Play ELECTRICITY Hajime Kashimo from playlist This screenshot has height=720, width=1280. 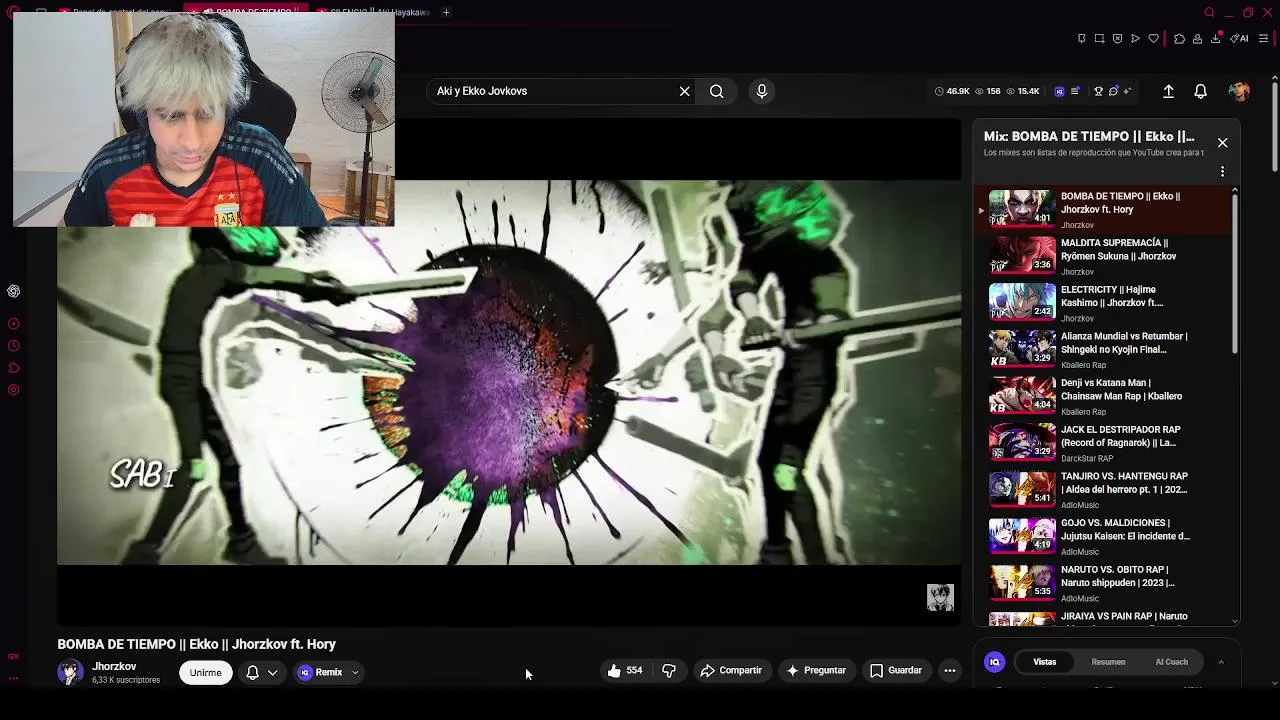[1104, 303]
